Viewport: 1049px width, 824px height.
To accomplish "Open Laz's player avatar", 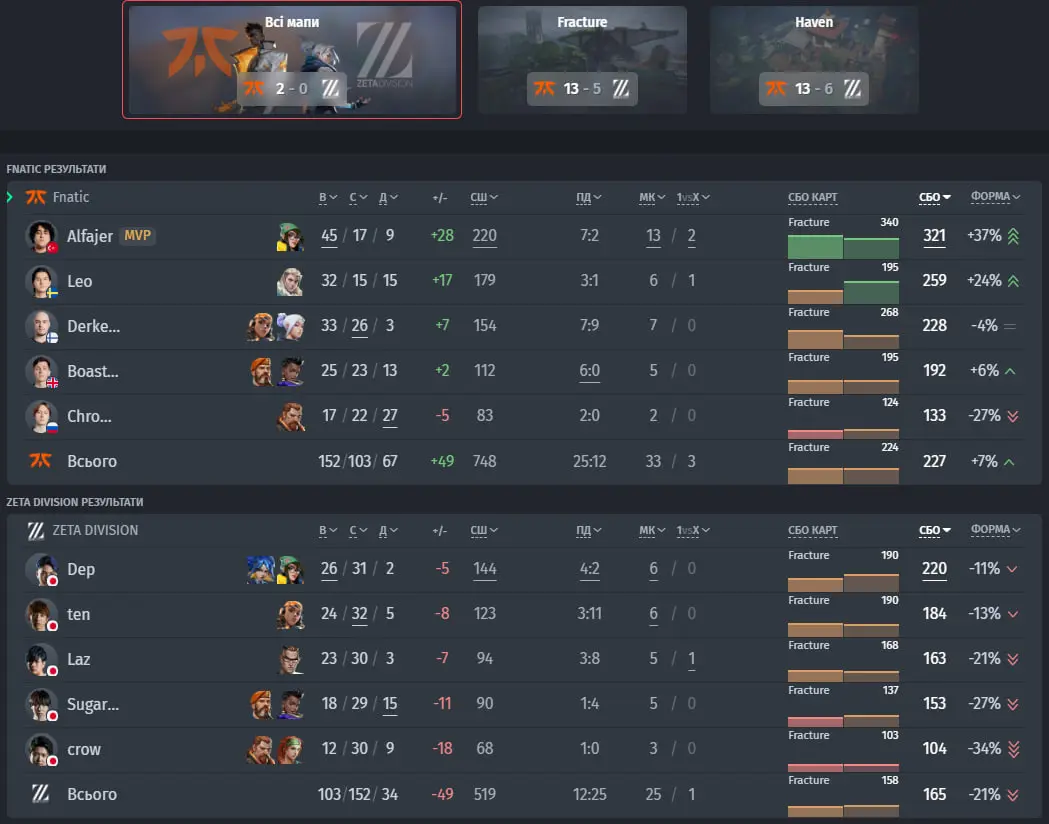I will pos(41,659).
